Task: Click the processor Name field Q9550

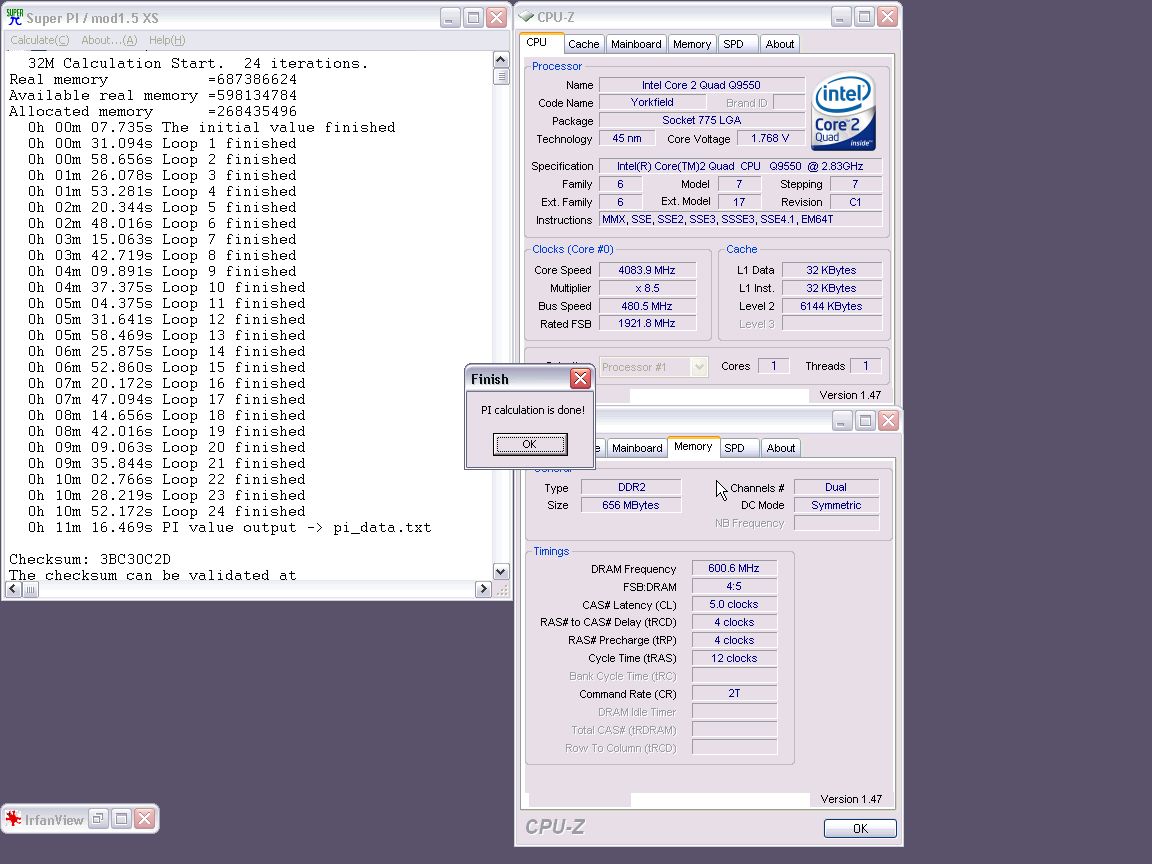Action: 702,85
